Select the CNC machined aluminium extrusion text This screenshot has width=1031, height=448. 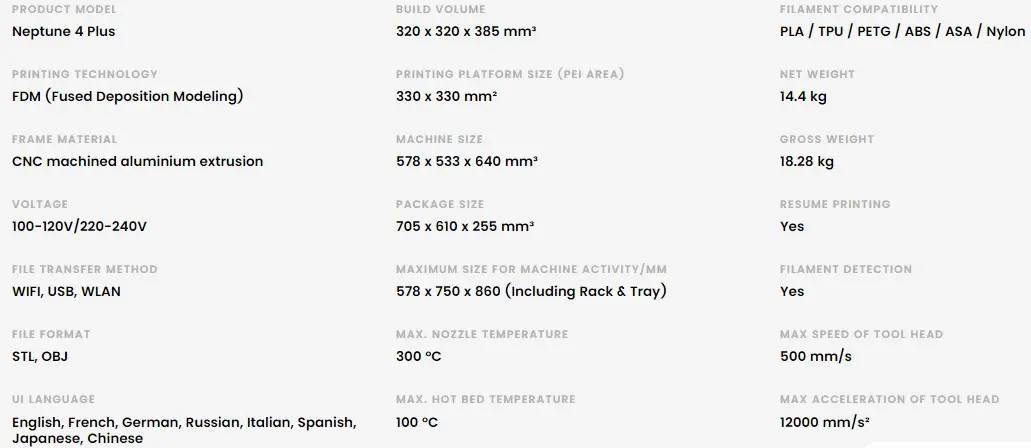coord(137,161)
